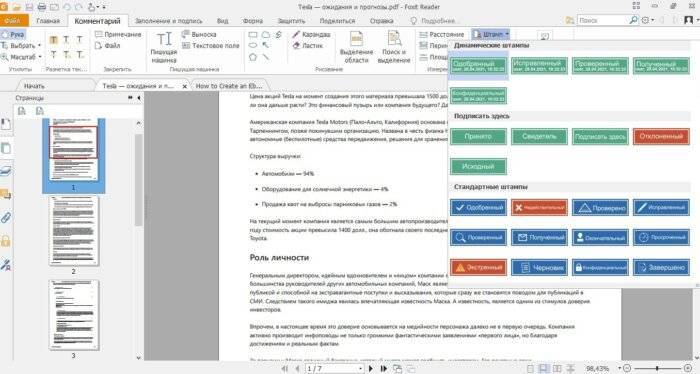Open the attachments paperclip panel
This screenshot has width=700, height=374.
point(6,218)
